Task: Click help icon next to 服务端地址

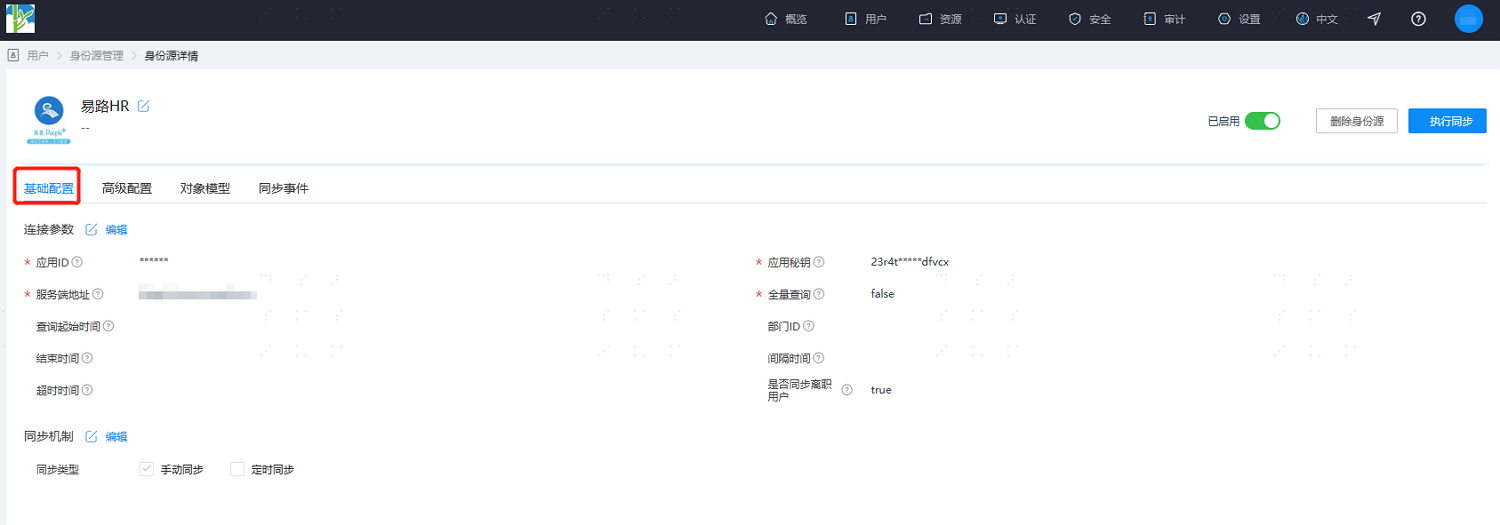Action: pyautogui.click(x=98, y=294)
